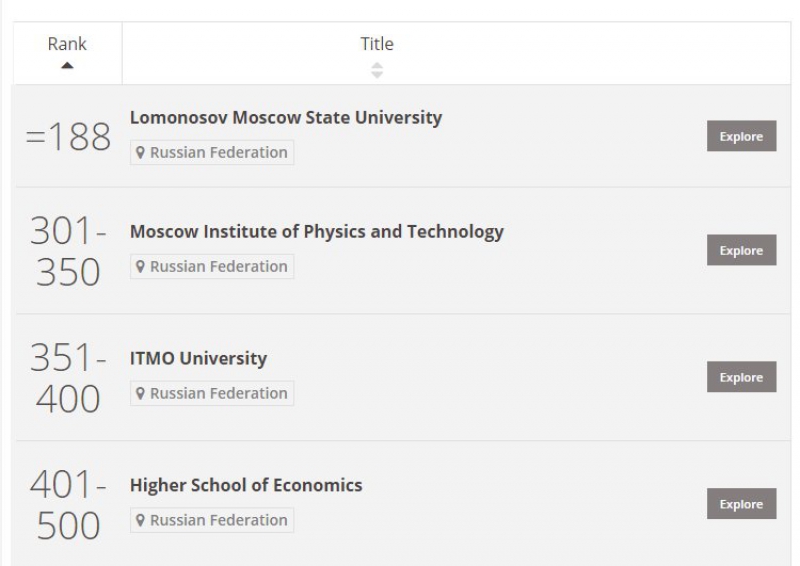Click location pin icon under Lomonosov Moscow State
This screenshot has height=566, width=800.
pos(141,153)
